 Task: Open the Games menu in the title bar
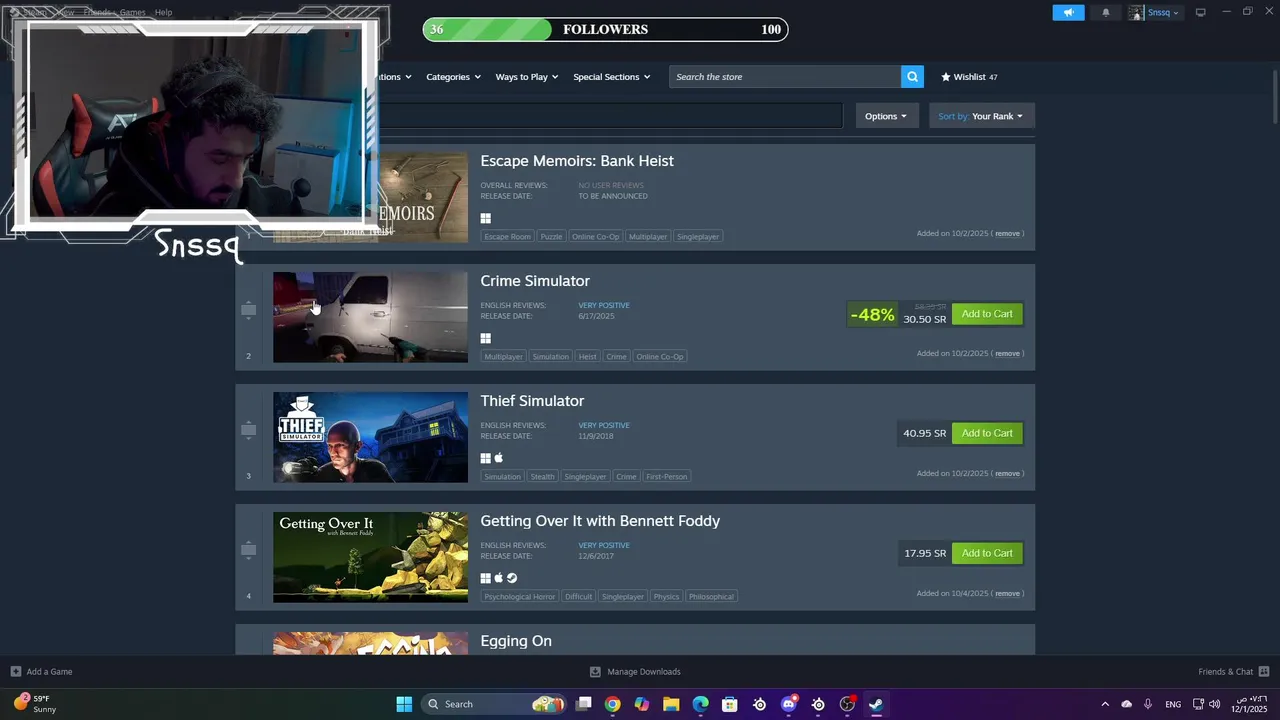coord(132,12)
